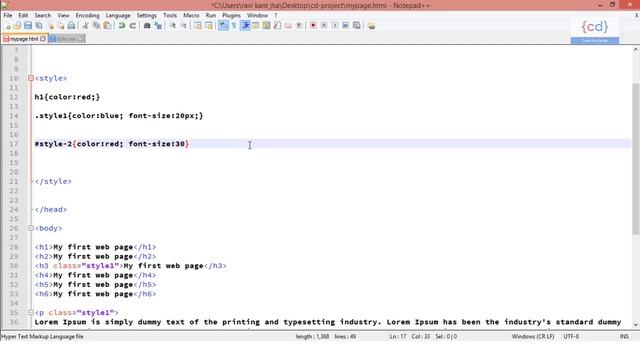The height and width of the screenshot is (360, 640).
Task: Click the Close document toolbar icon
Action: pos(51,26)
